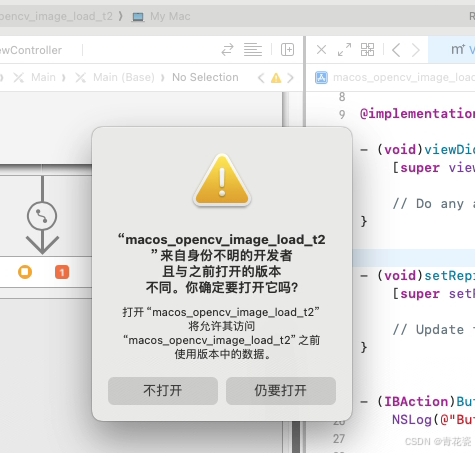
Task: Select the .m file tab in right editor
Action: click(x=451, y=50)
